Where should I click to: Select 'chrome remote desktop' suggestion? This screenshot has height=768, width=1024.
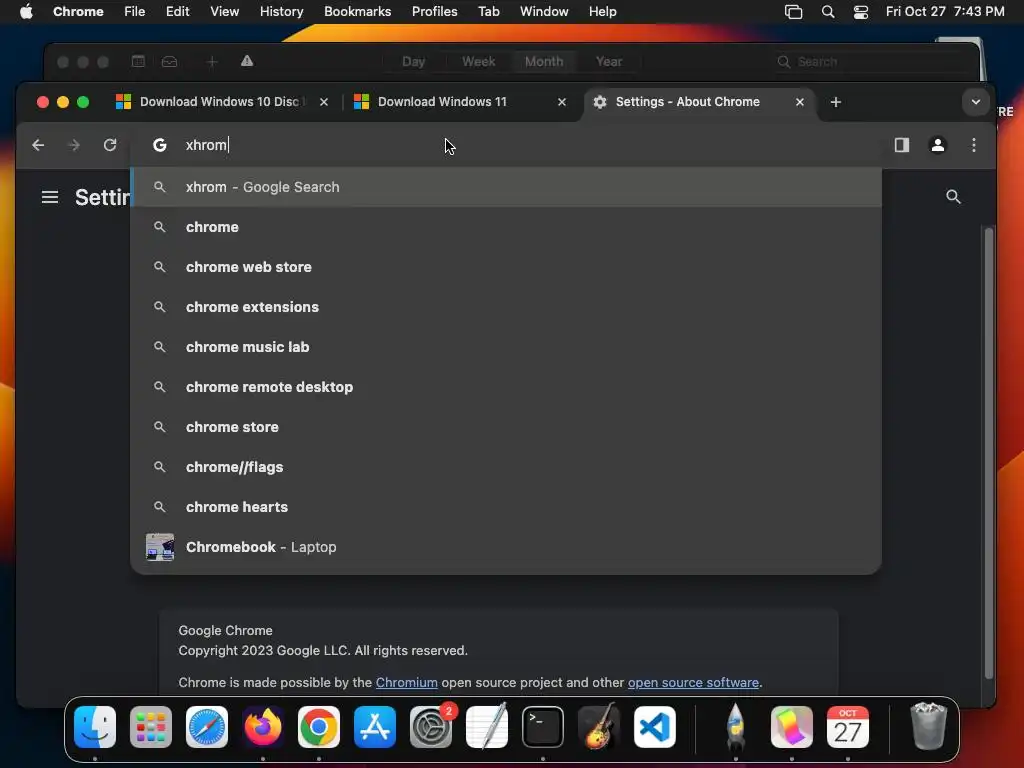506,387
